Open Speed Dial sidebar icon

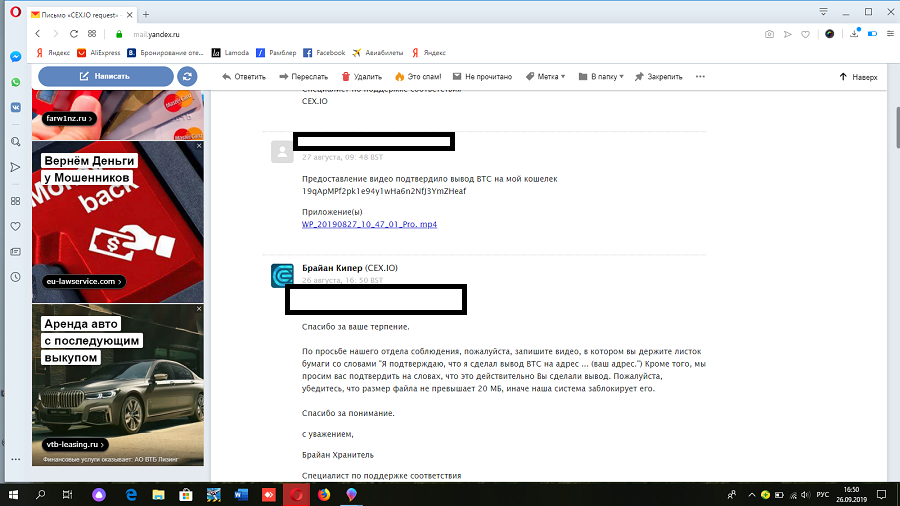[x=15, y=201]
